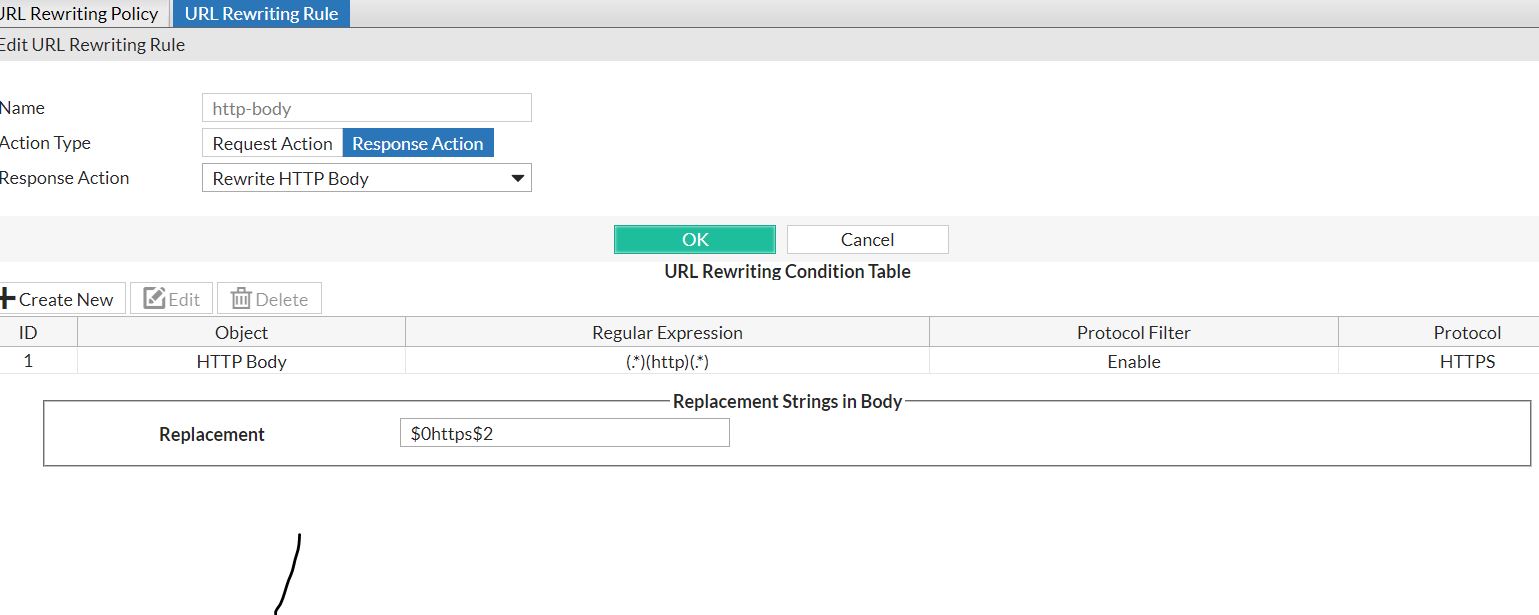
Task: Select the Response Action toggle
Action: tap(418, 143)
